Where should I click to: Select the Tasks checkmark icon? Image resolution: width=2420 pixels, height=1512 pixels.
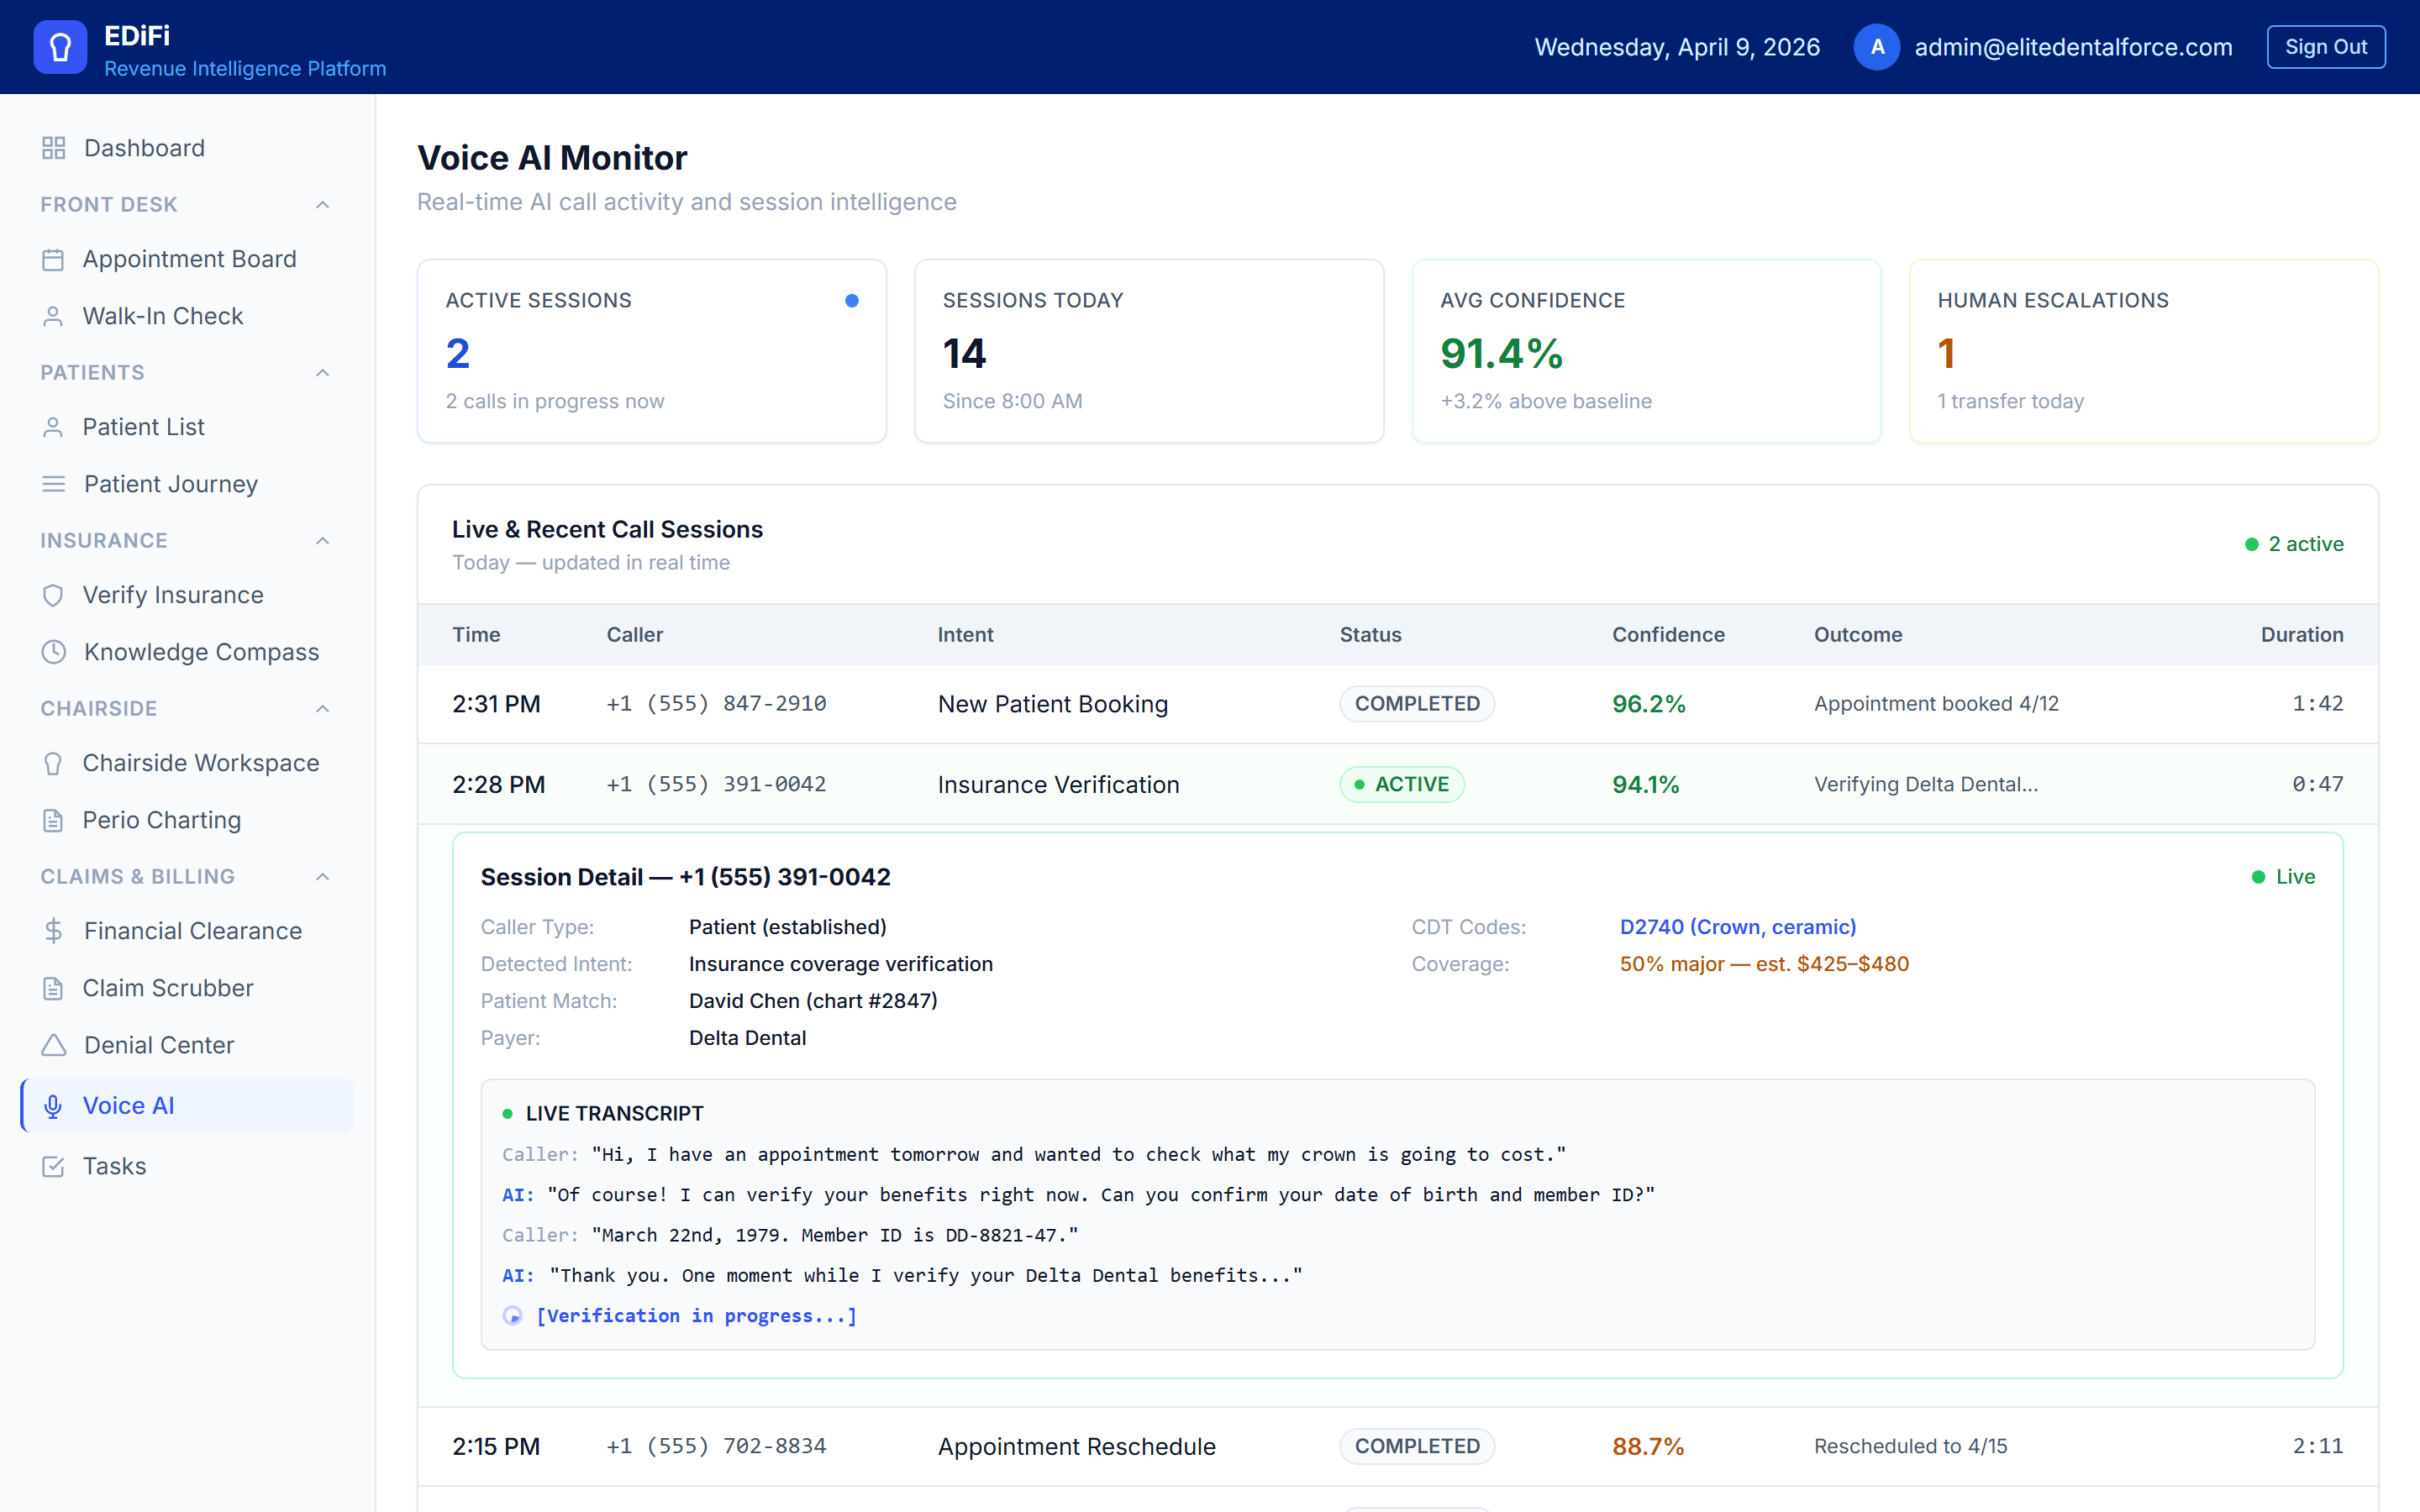point(52,1165)
